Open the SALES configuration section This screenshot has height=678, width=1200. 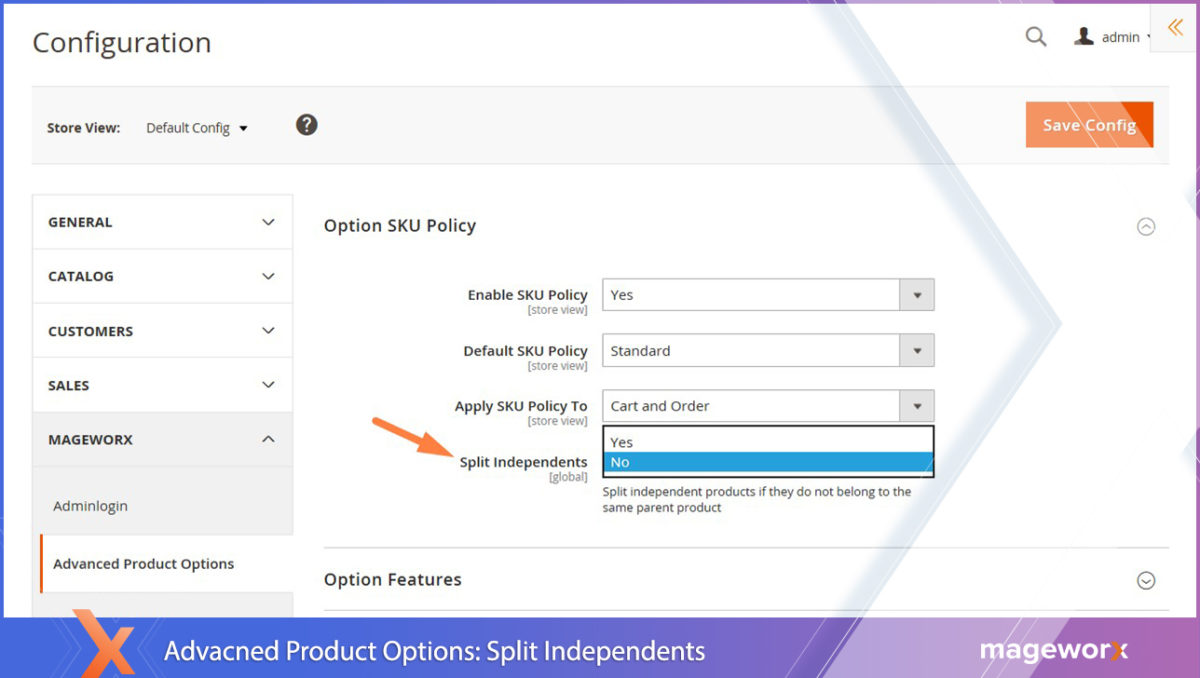coord(162,384)
